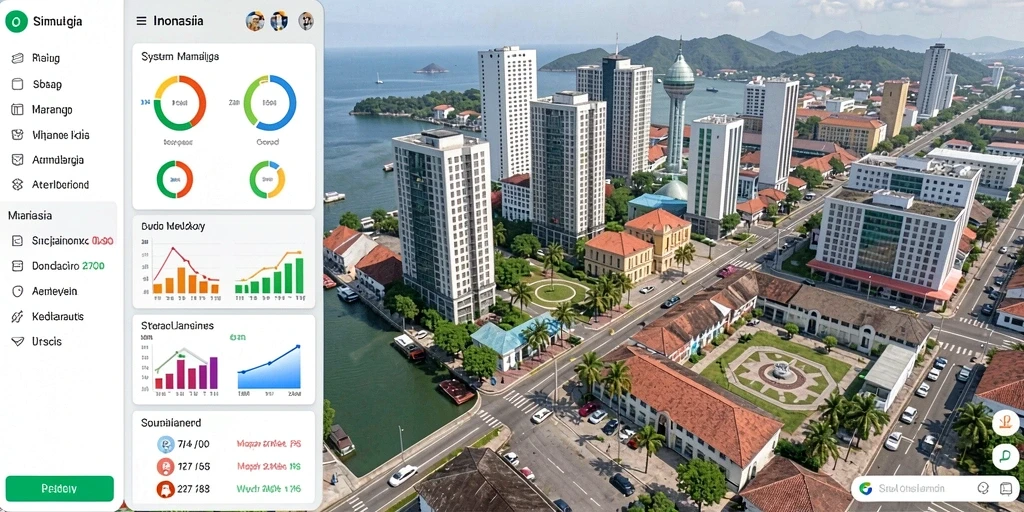Click the 227 /88 list value
Screen dimensions: 1024x512
(193, 488)
